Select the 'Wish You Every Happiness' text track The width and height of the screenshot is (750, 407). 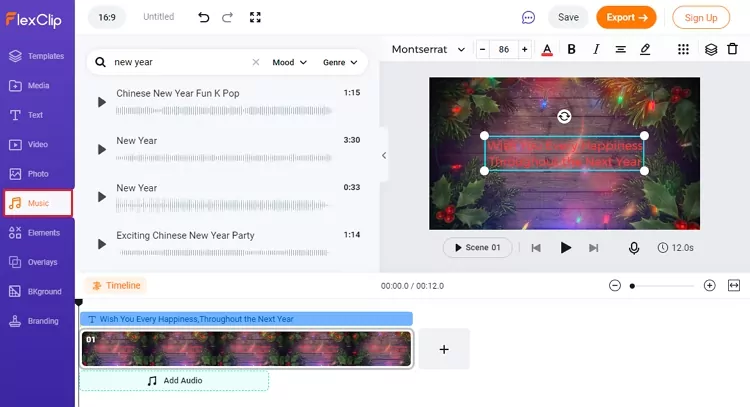(x=246, y=319)
